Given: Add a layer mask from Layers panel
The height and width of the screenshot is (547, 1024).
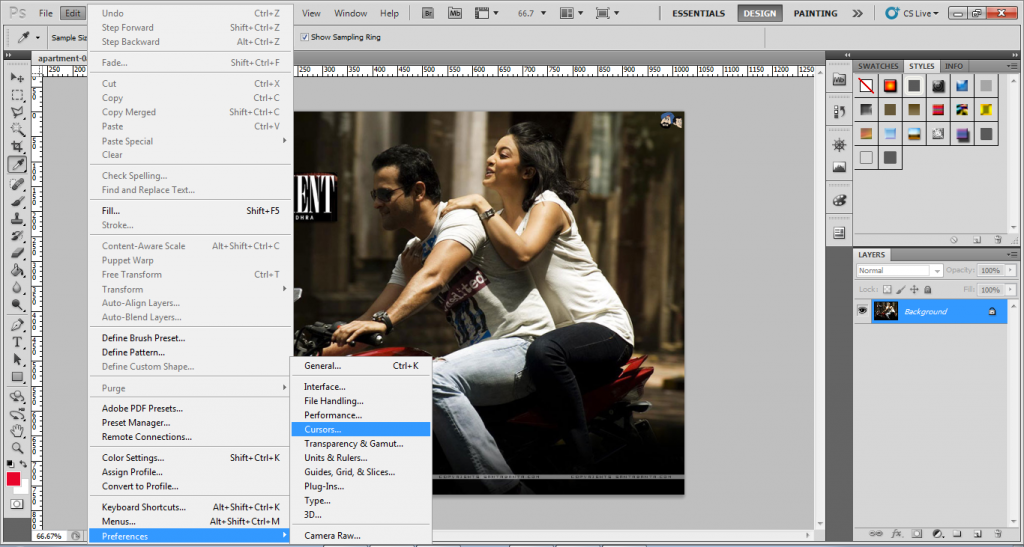Looking at the screenshot, I should (x=917, y=534).
